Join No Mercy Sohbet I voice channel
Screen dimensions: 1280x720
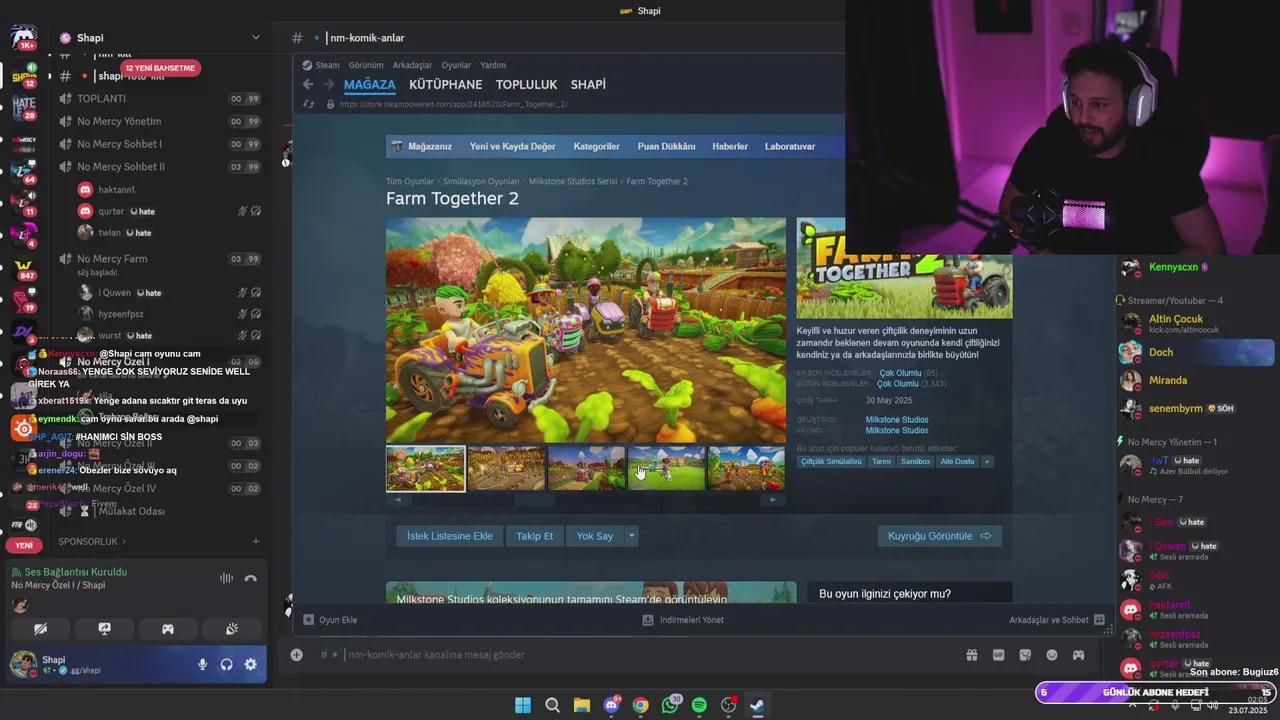(x=158, y=144)
